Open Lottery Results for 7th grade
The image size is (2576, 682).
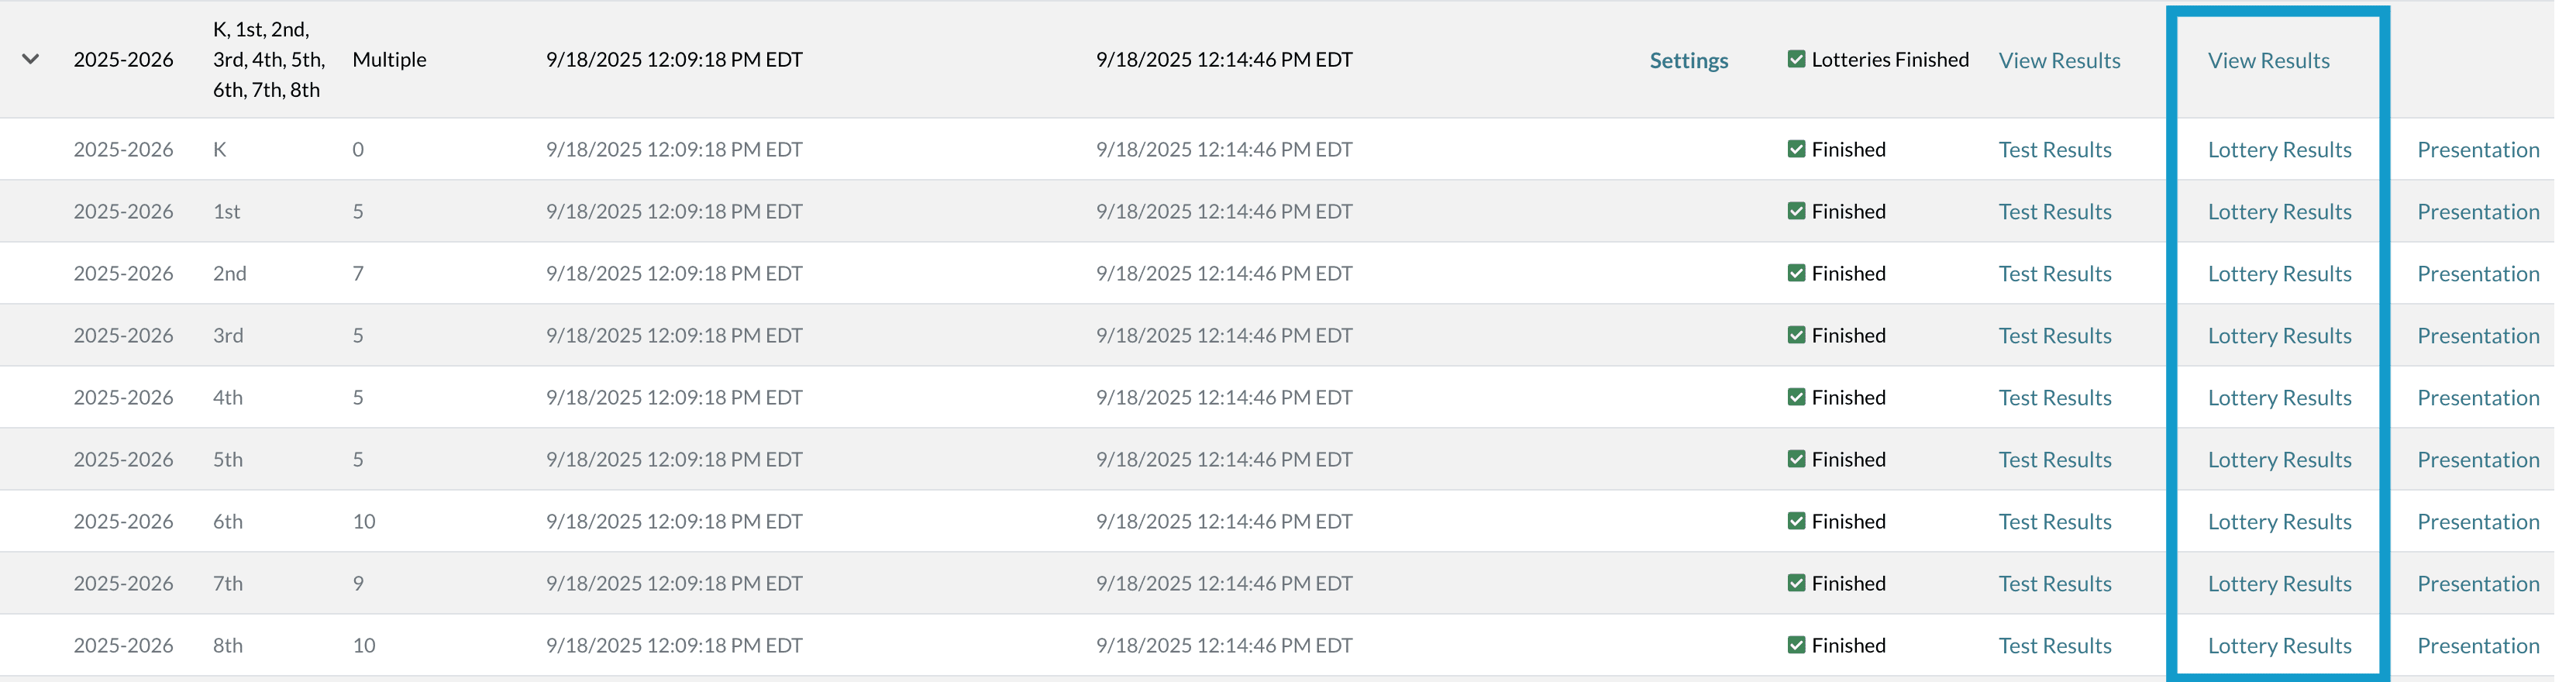(2279, 583)
